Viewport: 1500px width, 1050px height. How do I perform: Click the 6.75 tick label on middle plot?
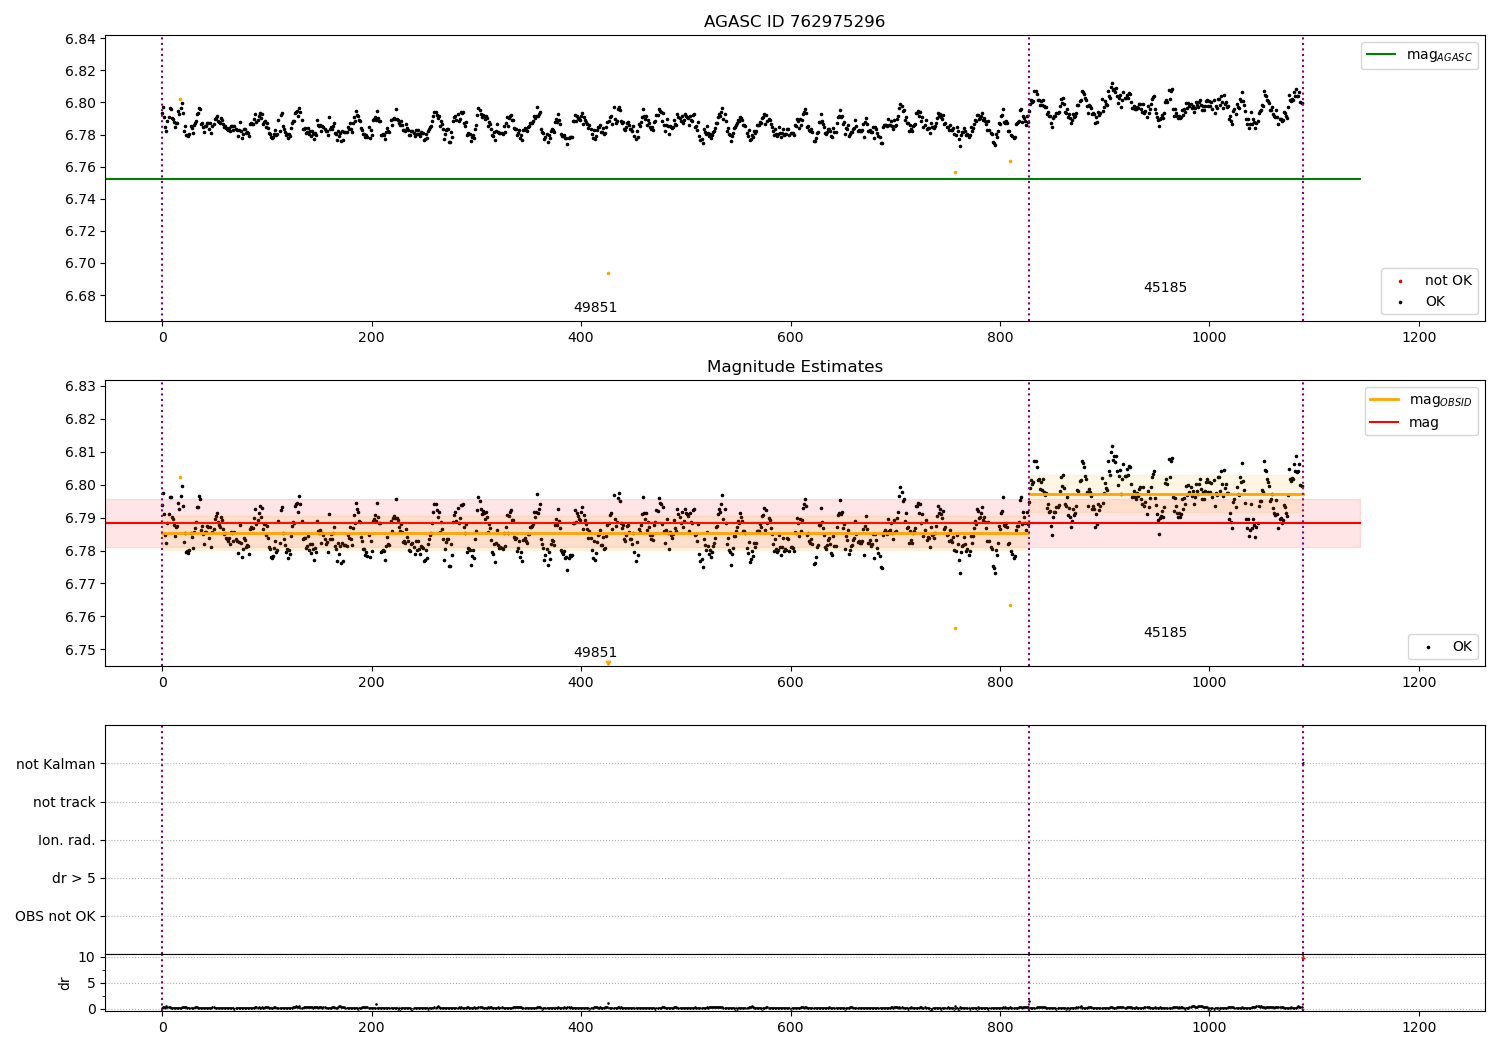[x=80, y=650]
